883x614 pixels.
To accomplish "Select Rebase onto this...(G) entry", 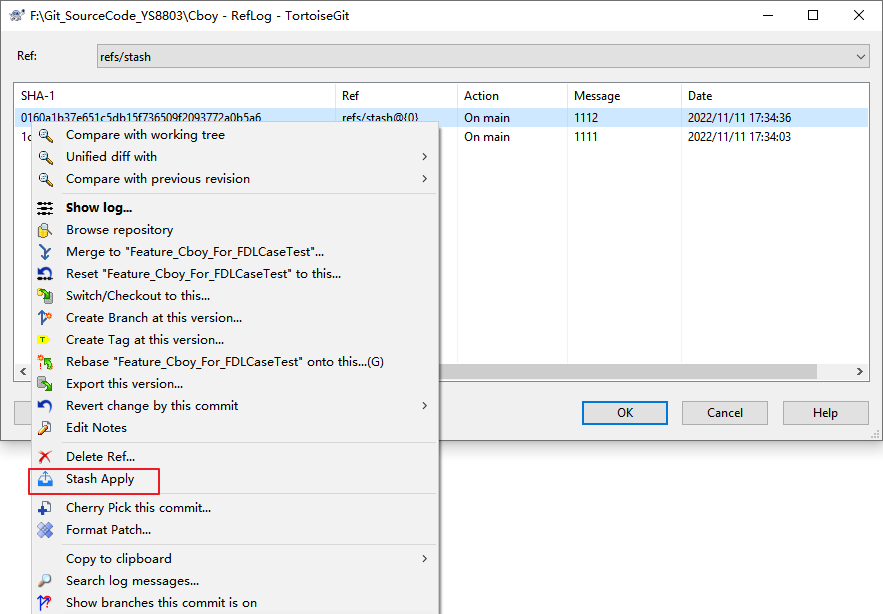I will click(x=235, y=362).
